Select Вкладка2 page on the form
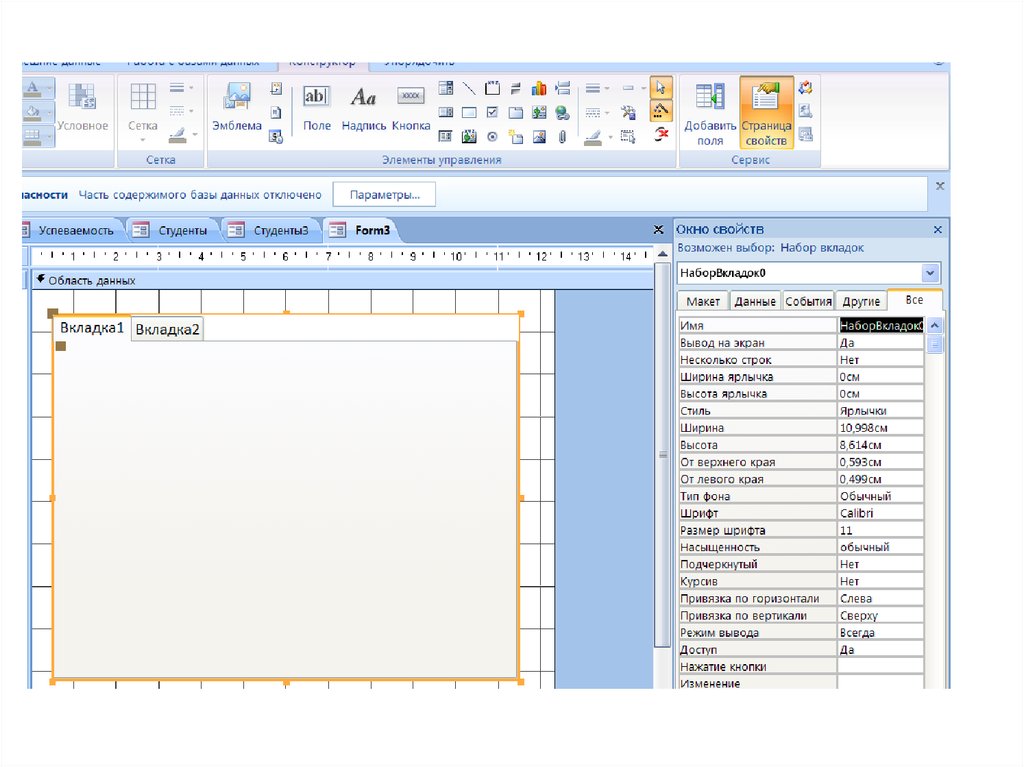 coord(167,329)
